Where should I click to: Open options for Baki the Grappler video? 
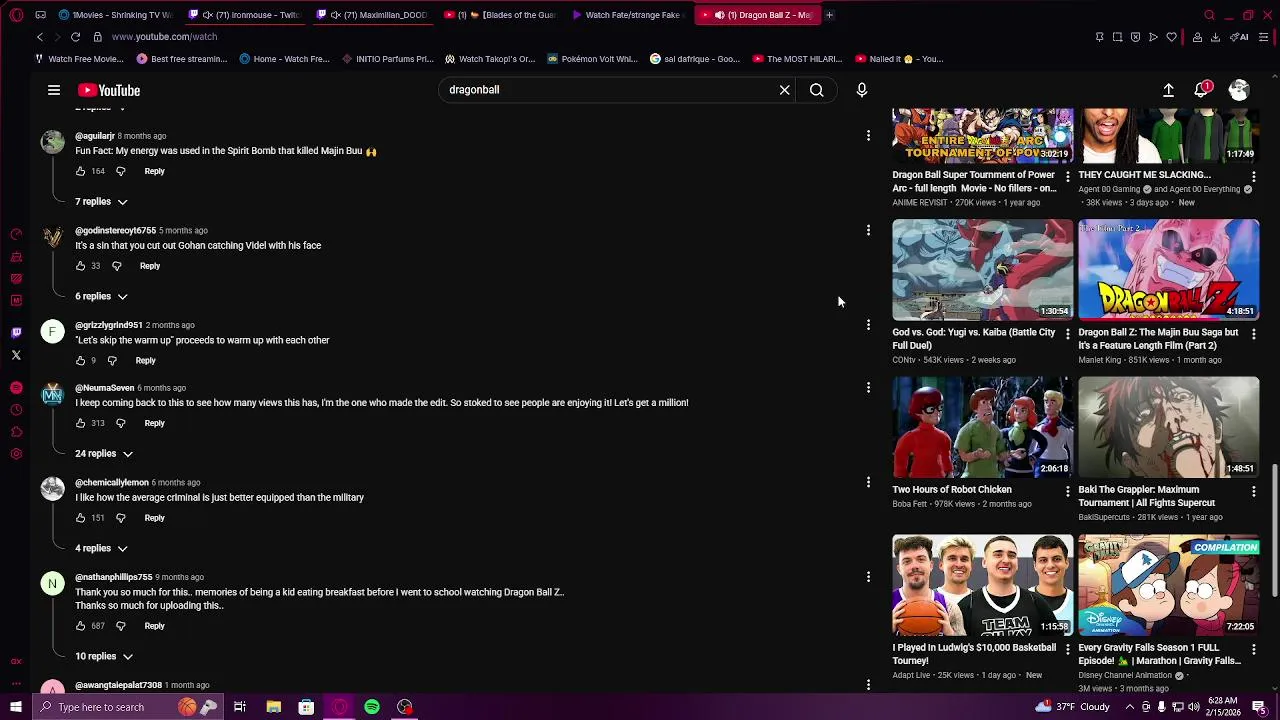tap(1254, 491)
